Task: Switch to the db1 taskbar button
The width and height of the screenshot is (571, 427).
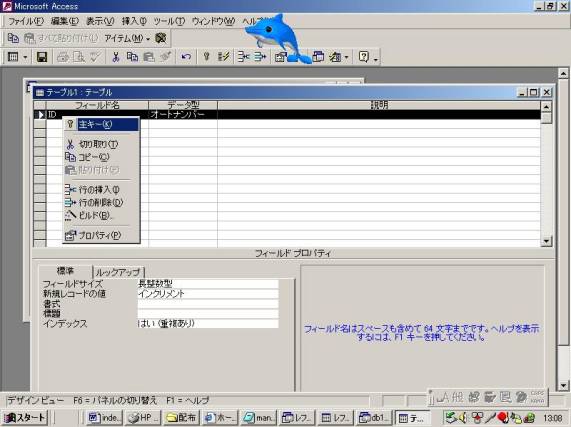Action: pyautogui.click(x=374, y=418)
